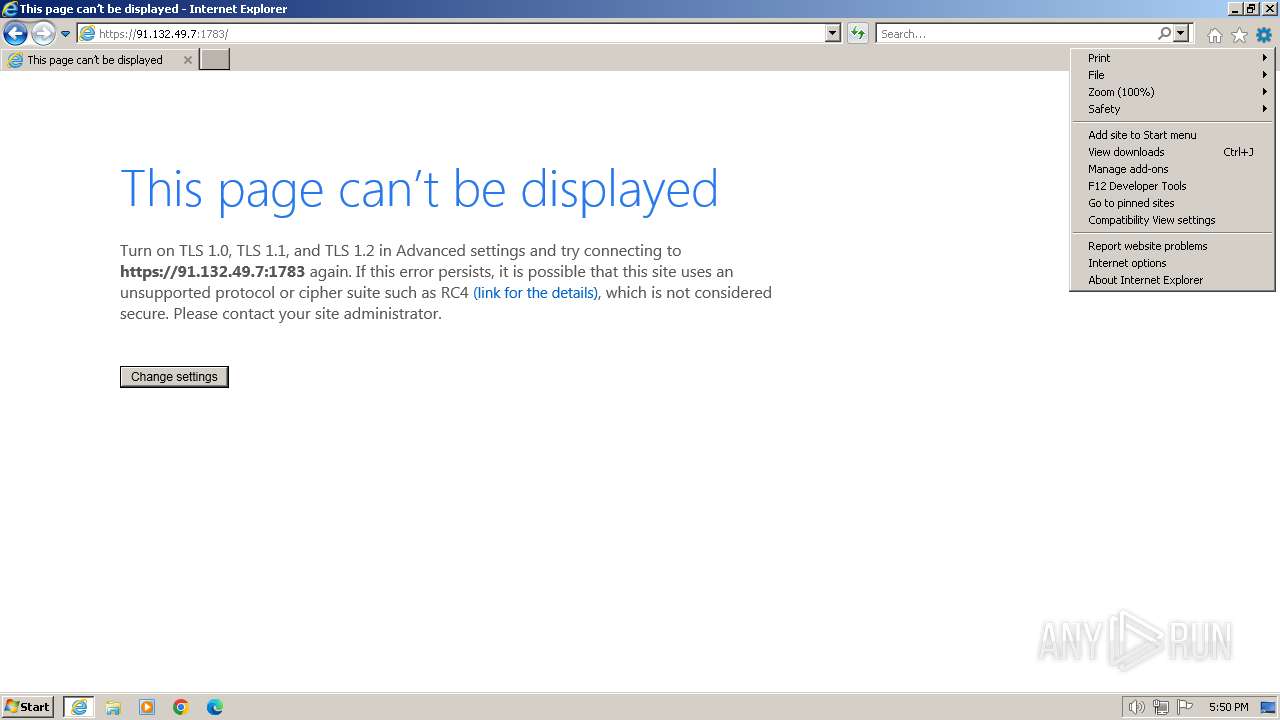Select Report website problems
This screenshot has width=1280, height=720.
1172,246
